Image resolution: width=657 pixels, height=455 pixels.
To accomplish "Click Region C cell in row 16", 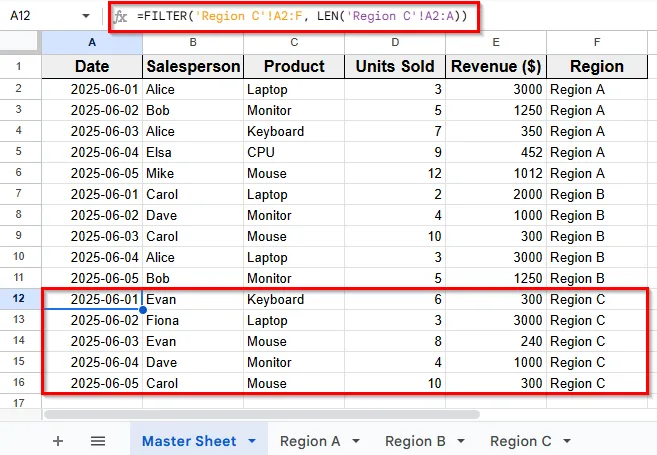I will click(597, 383).
